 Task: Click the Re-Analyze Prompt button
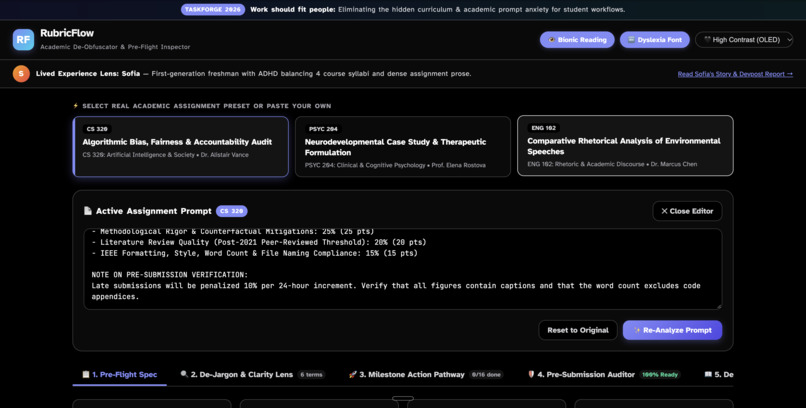point(672,330)
